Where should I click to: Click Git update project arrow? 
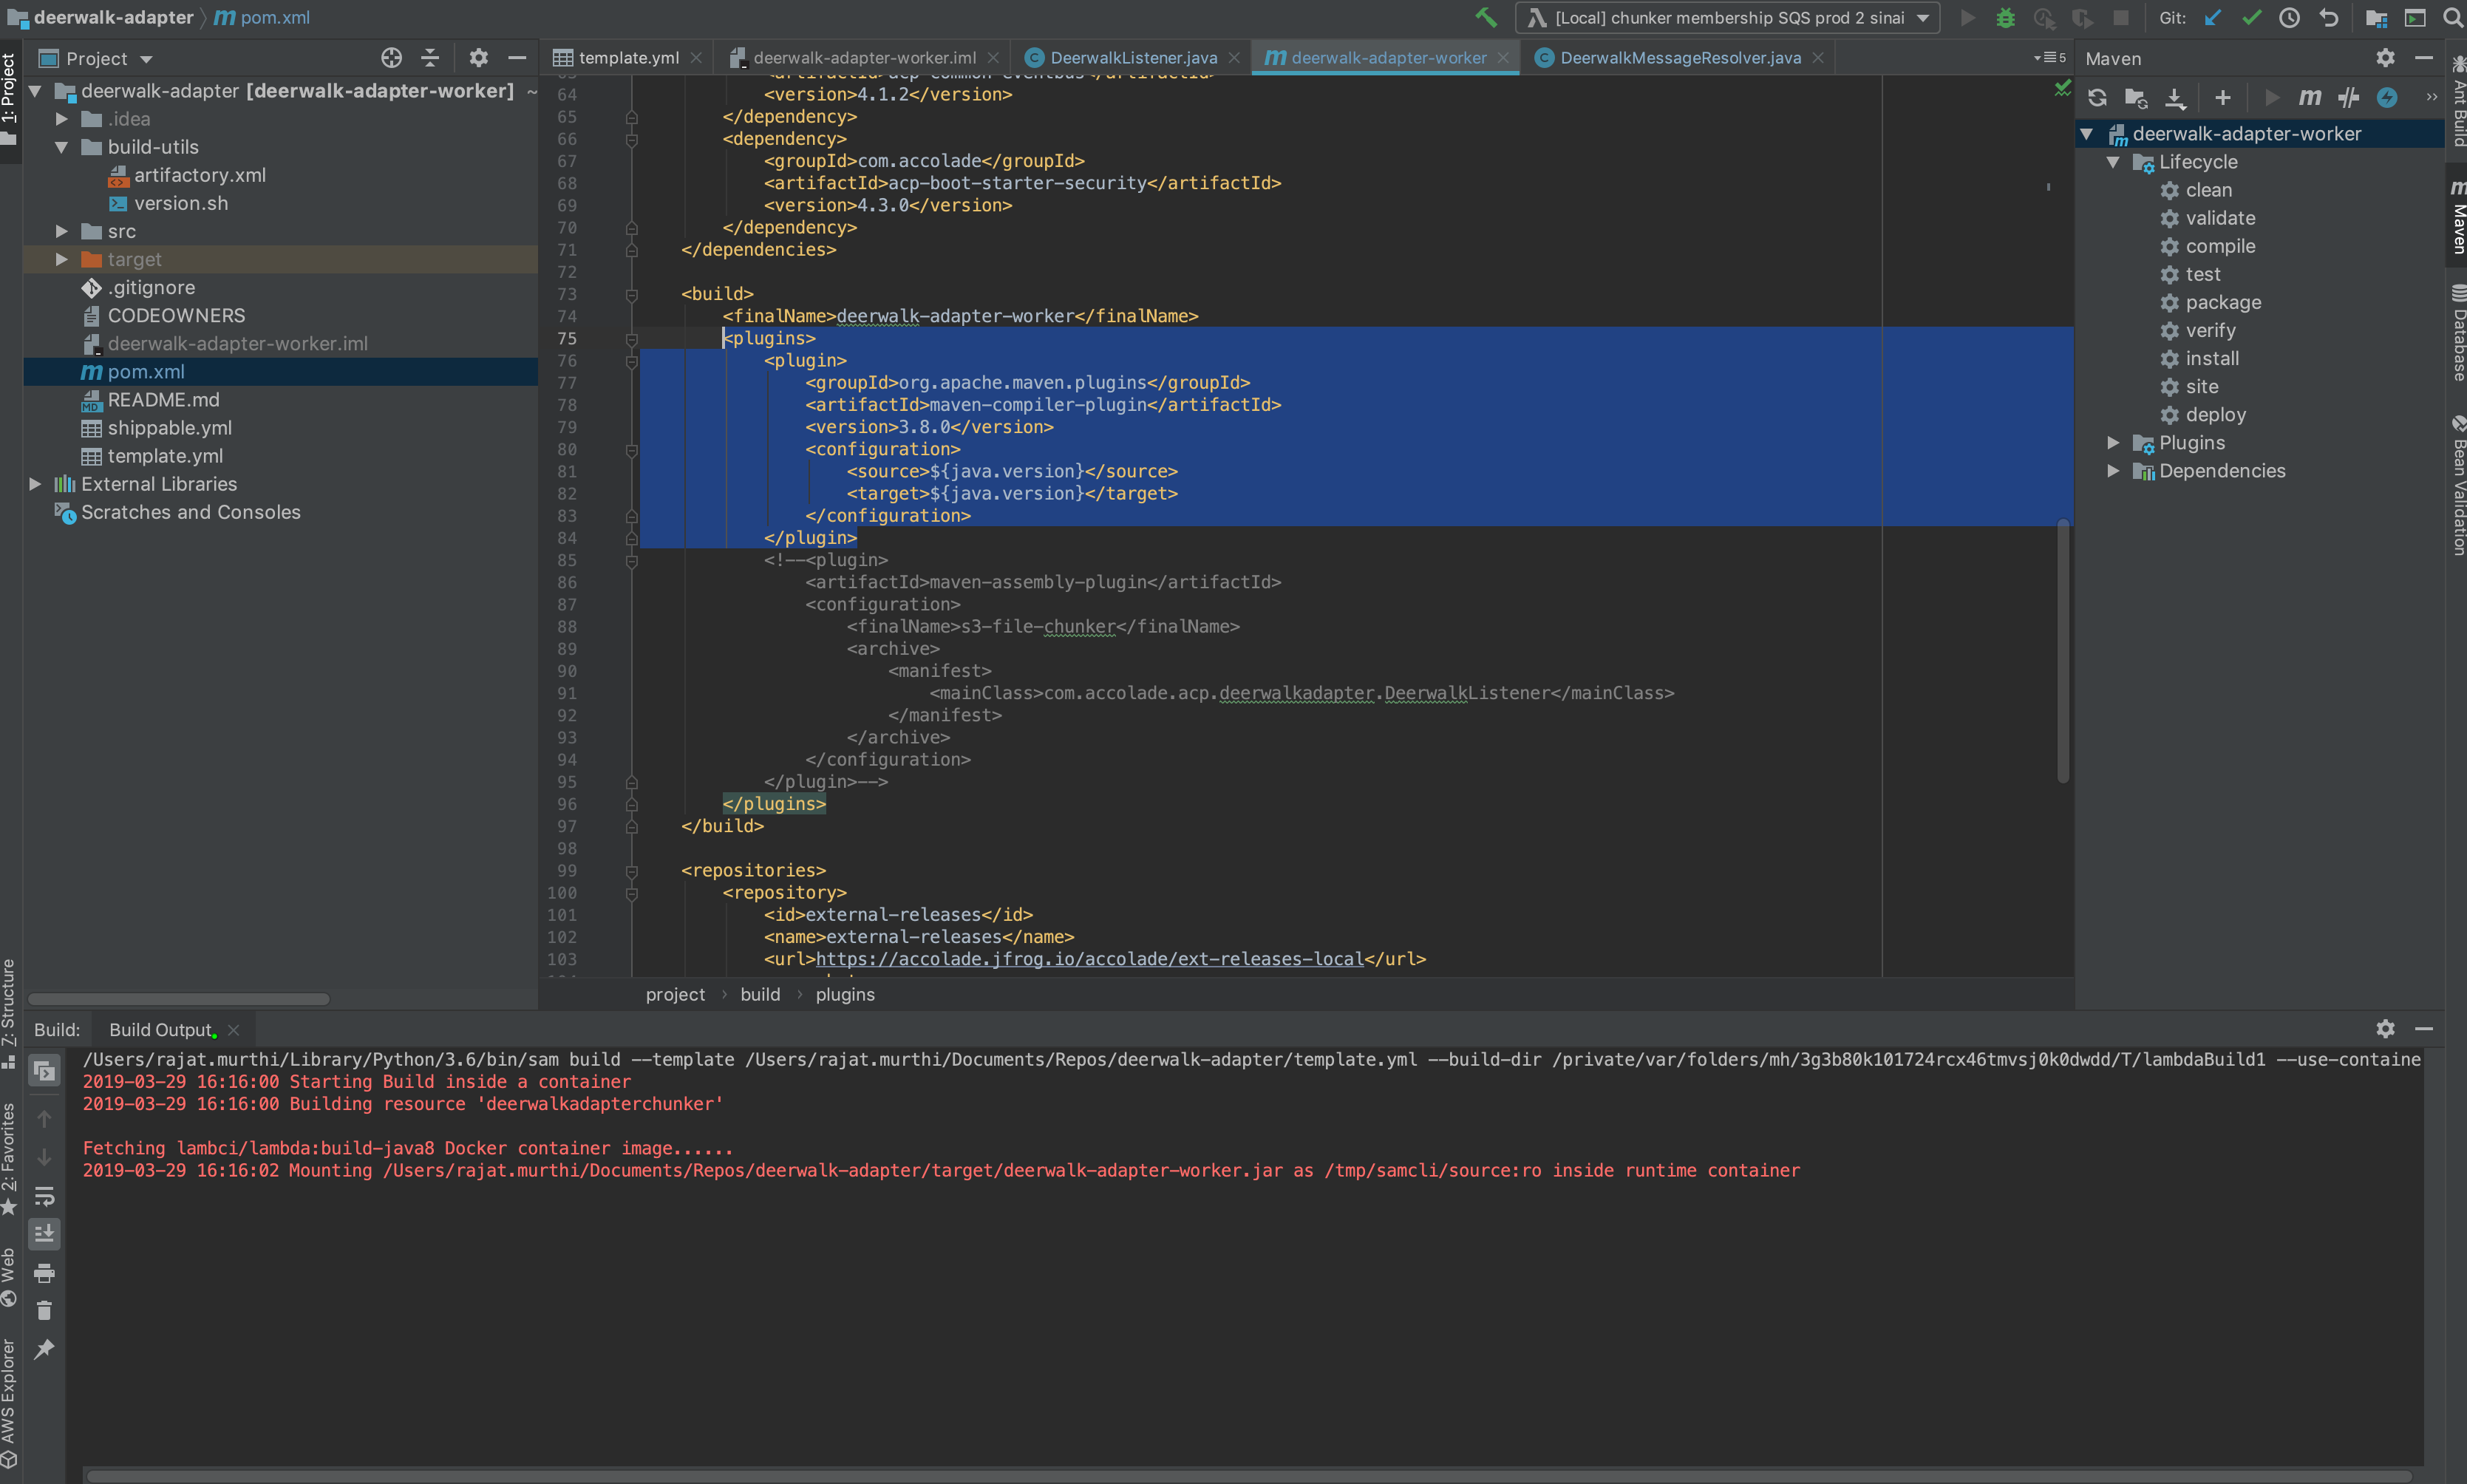tap(2213, 18)
